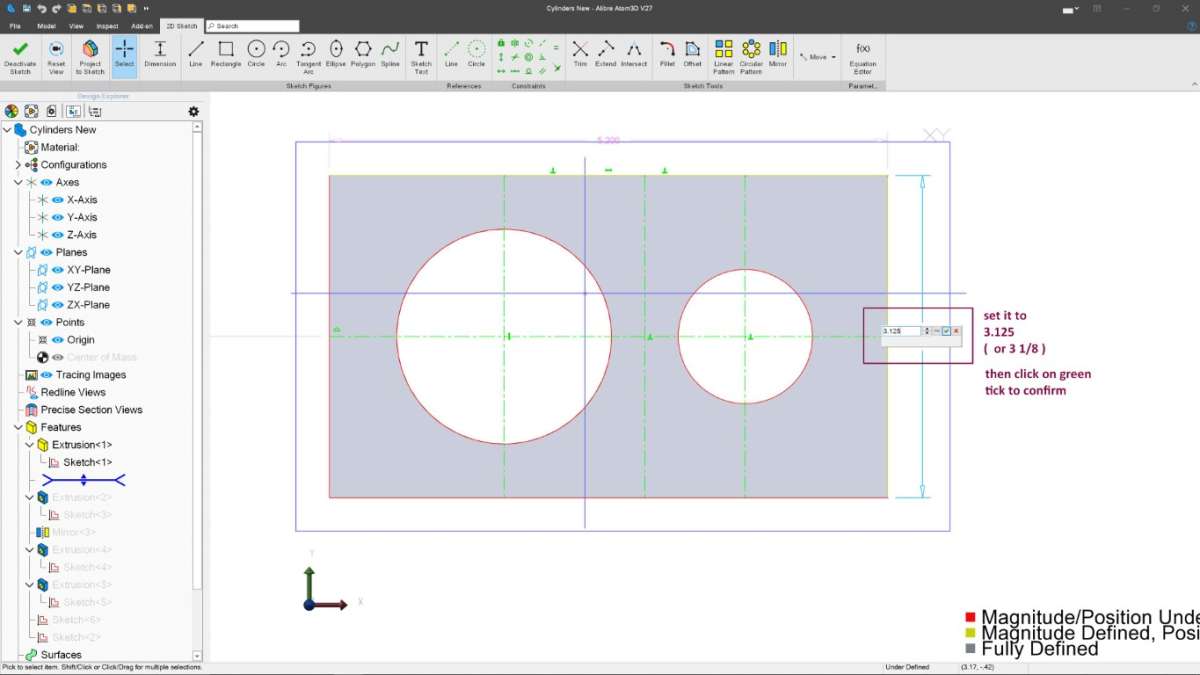Image resolution: width=1200 pixels, height=675 pixels.
Task: Pick the Arc sketch tool
Action: coord(281,54)
